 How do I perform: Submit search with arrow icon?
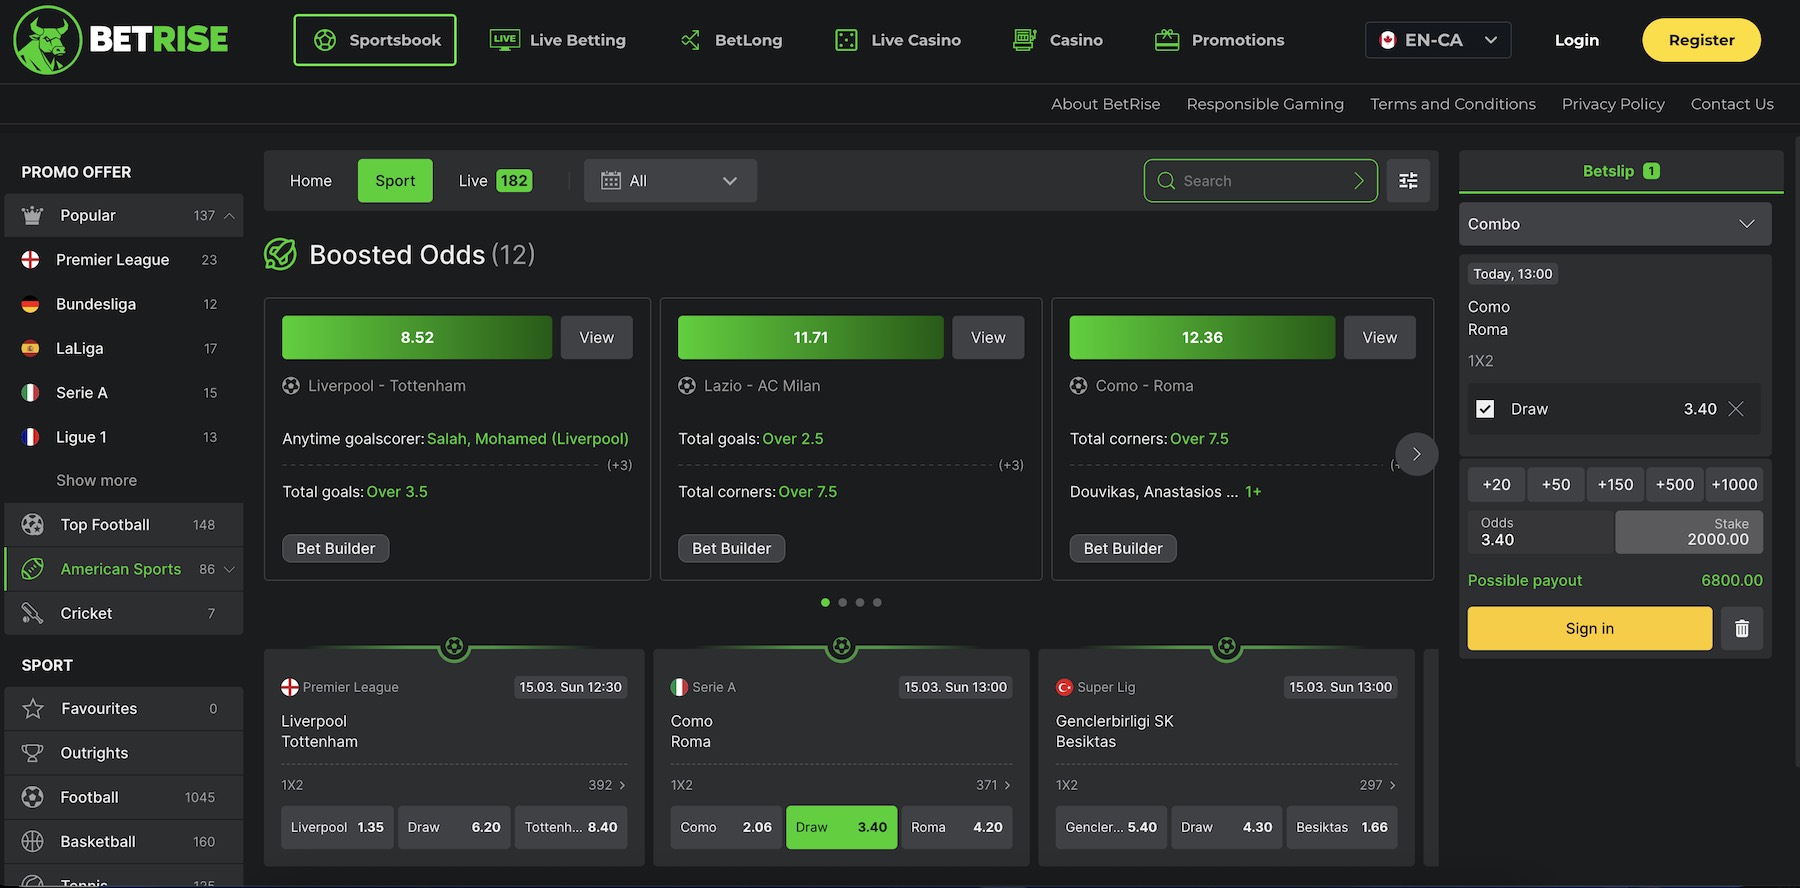tap(1359, 181)
